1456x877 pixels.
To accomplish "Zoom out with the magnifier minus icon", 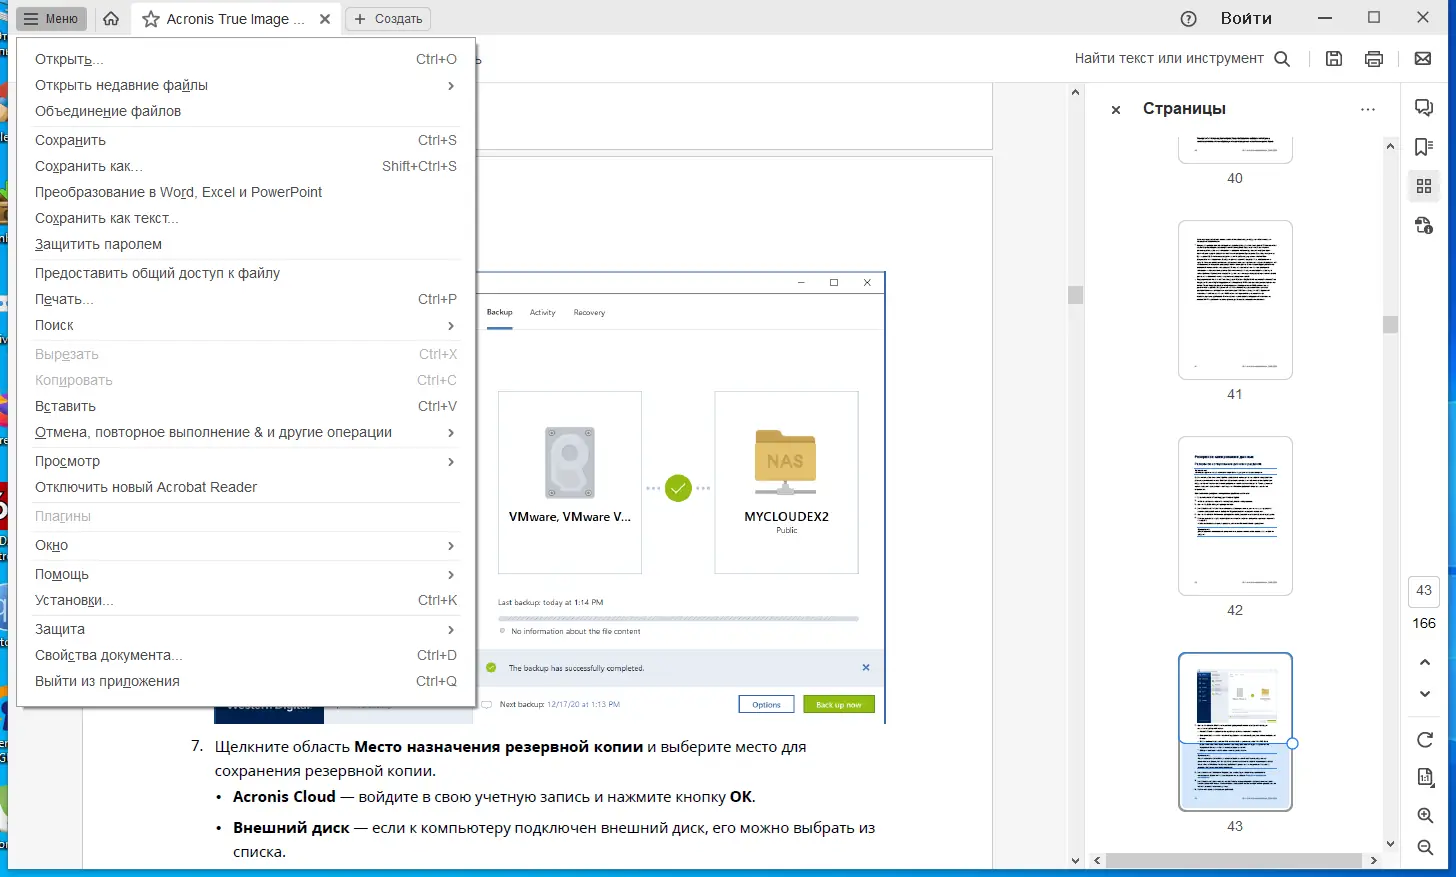I will pyautogui.click(x=1425, y=848).
